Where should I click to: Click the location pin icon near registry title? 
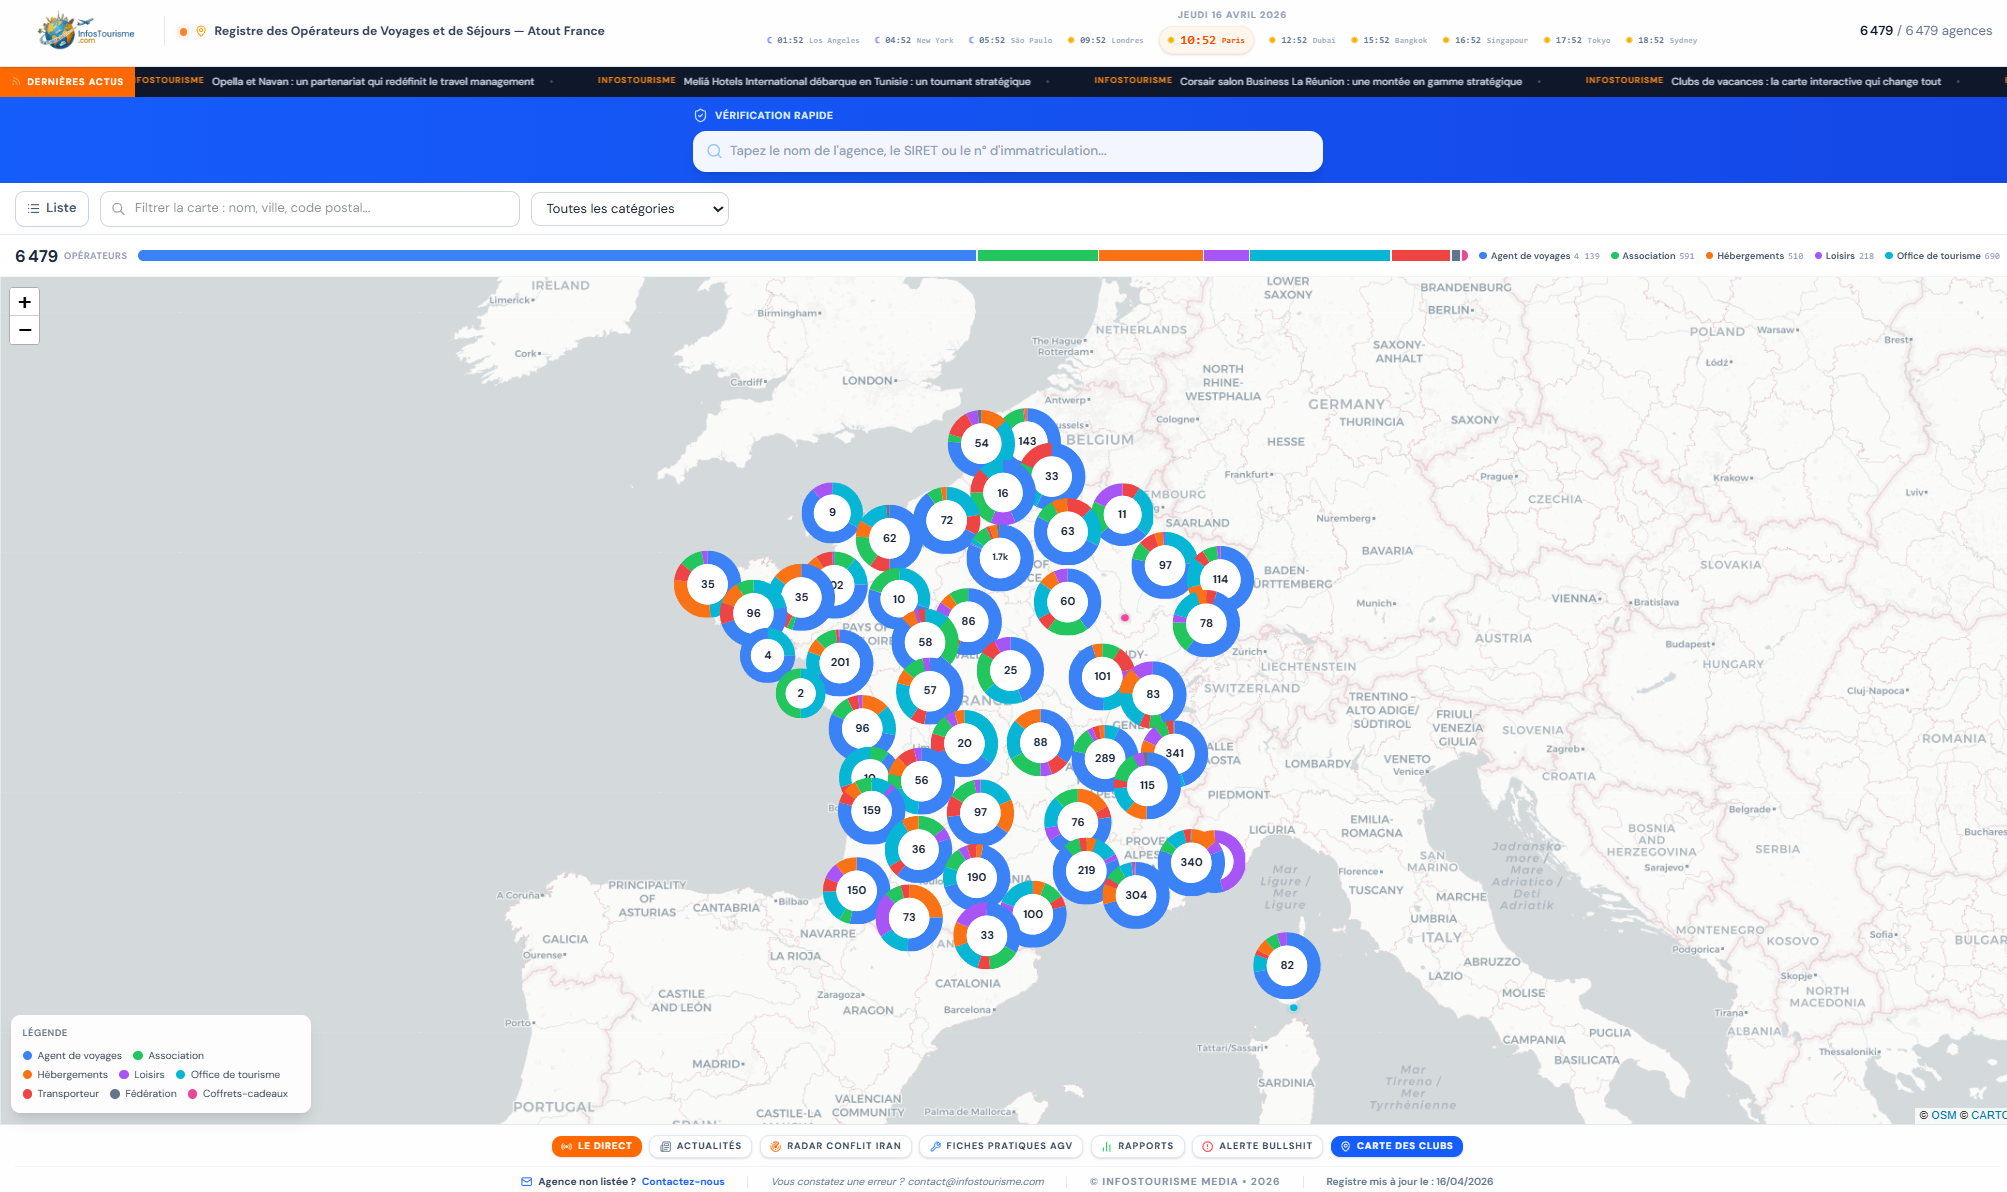pos(201,31)
